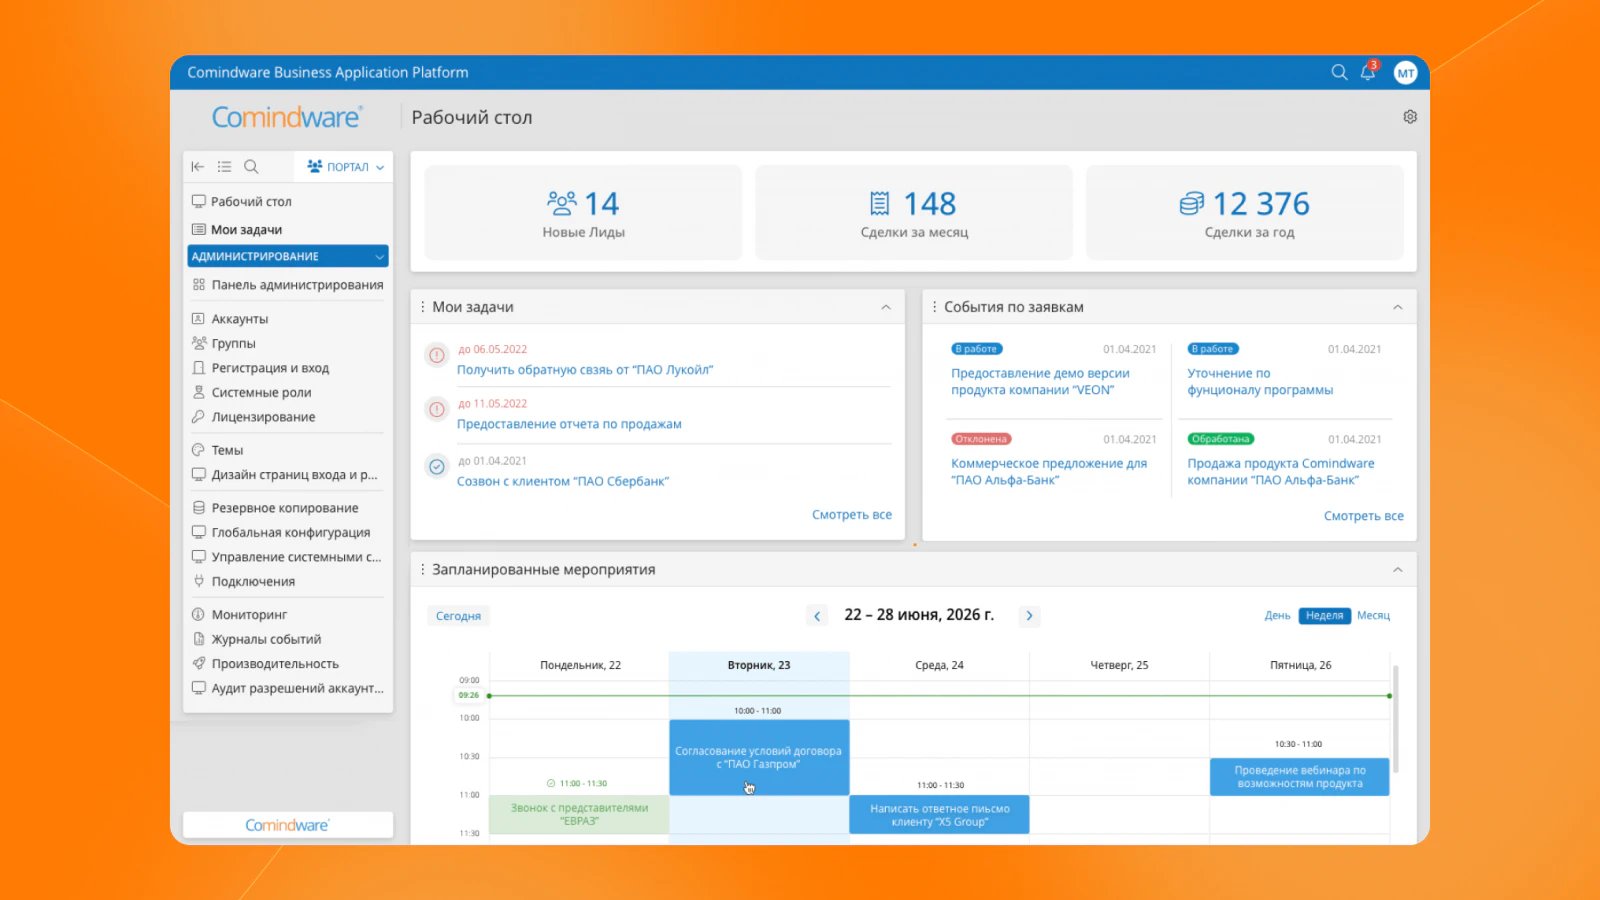Click the overdue alert icon for ПАО Лукойл task
This screenshot has height=900, width=1600.
pyautogui.click(x=437, y=354)
